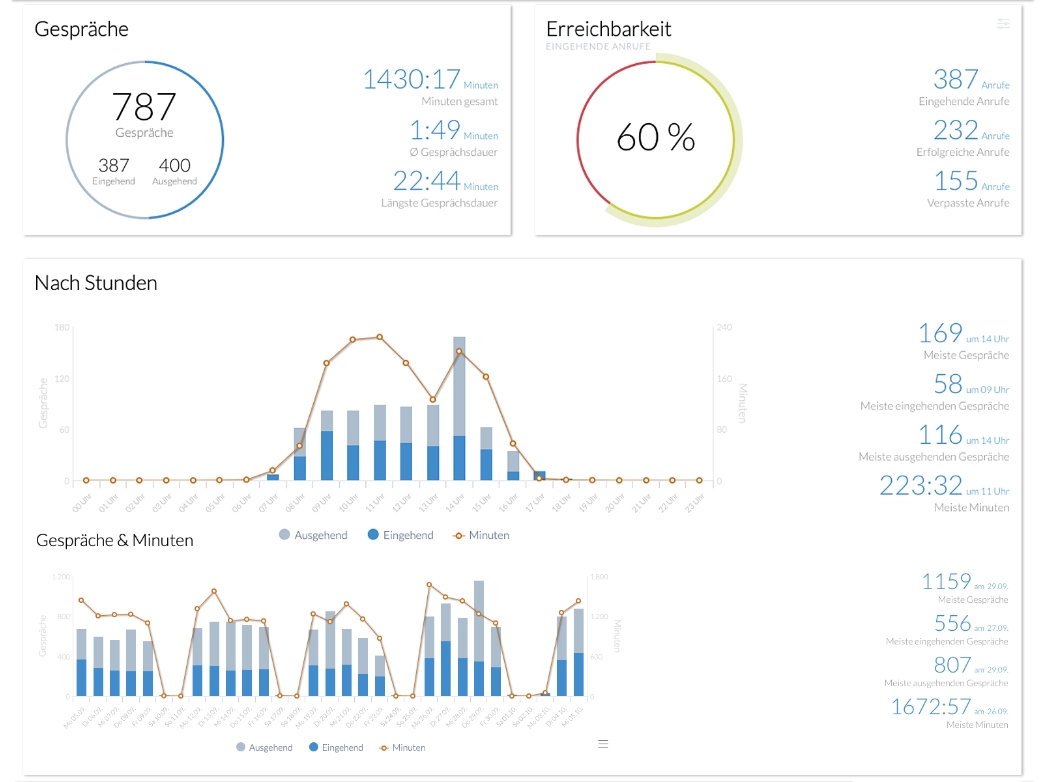The height and width of the screenshot is (782, 1042).
Task: Hide the Ausgehend series in the Gespräche & Minuten legend
Action: 264,747
